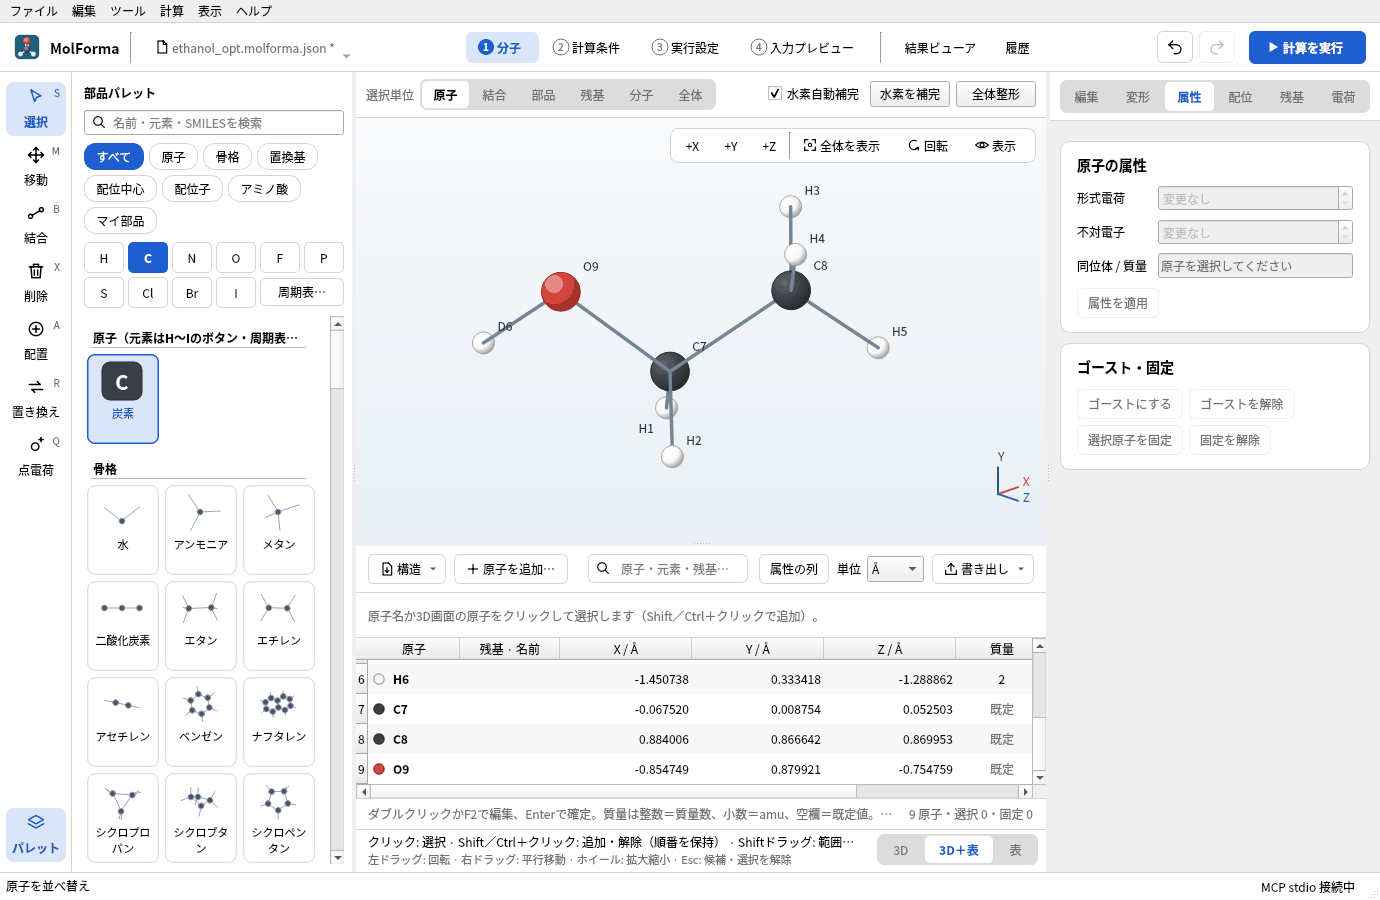Set selection unit to 分子
The image size is (1380, 900).
[x=641, y=95]
